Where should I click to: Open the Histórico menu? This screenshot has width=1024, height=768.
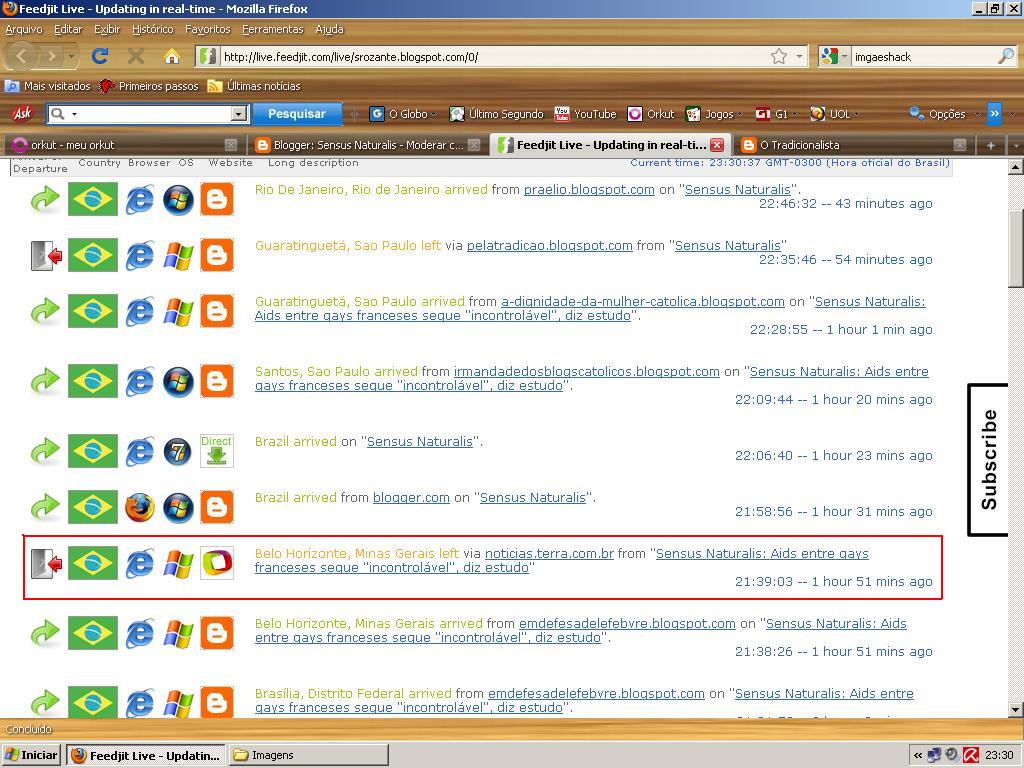[152, 29]
